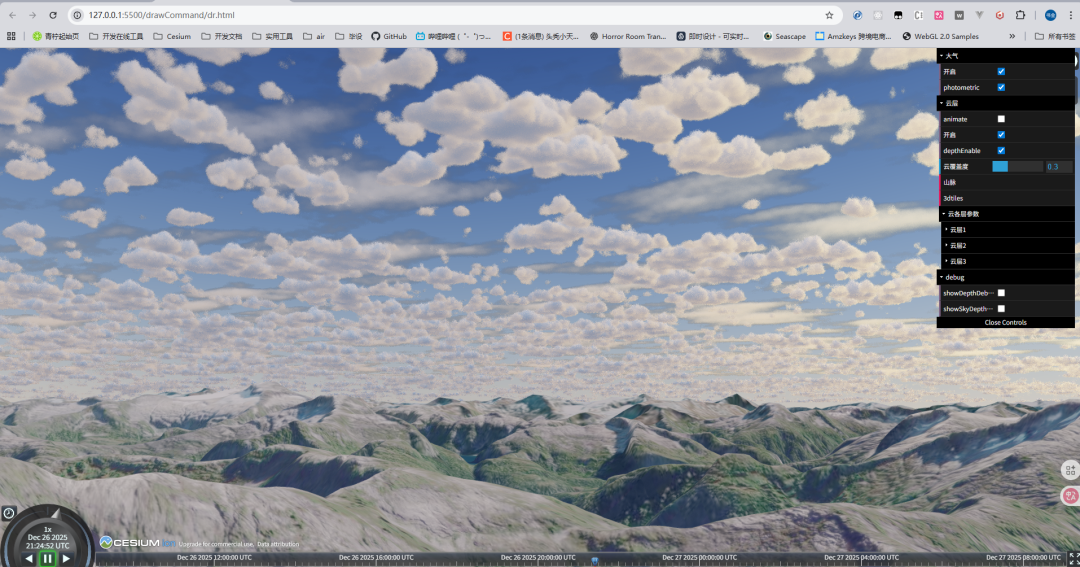Collapse the 大气 folder
This screenshot has height=567, width=1080.
[x=1006, y=55]
